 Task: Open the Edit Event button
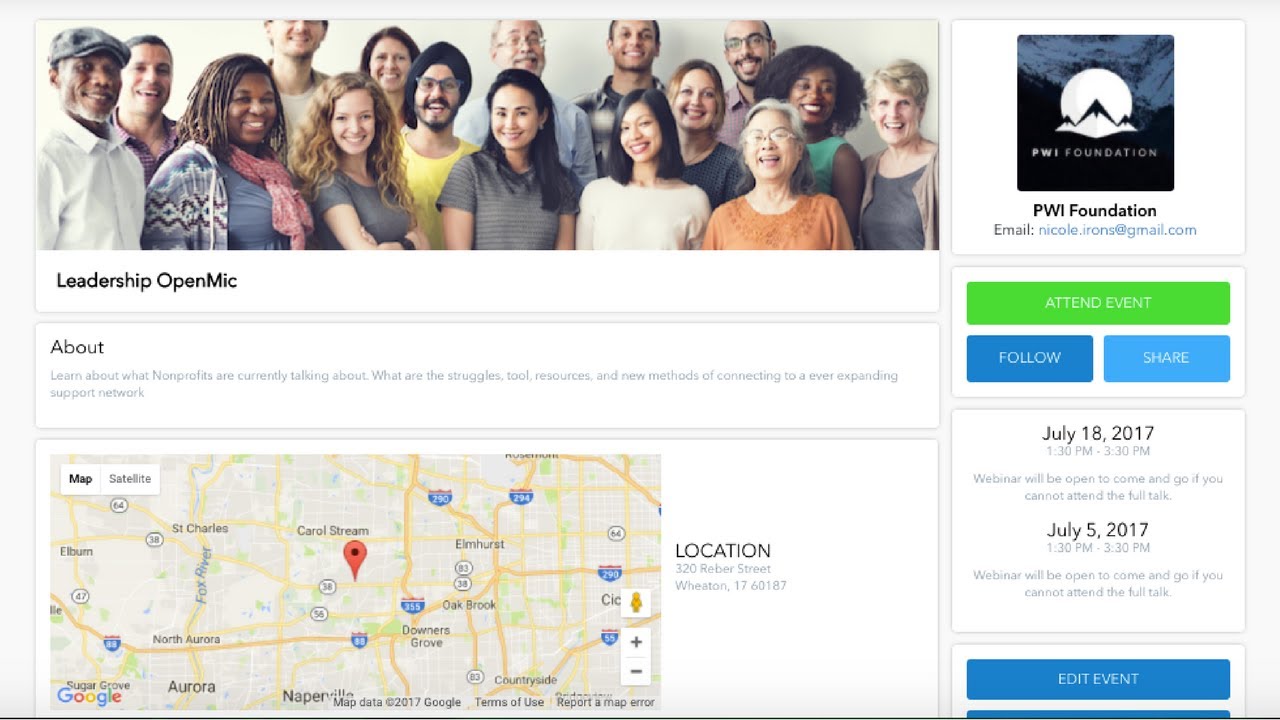coord(1098,679)
